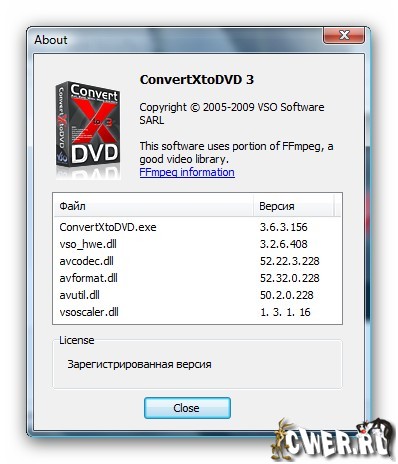Viewport: 398px width, 464px height.
Task: Open the FFmpeg information link
Action: [x=187, y=172]
